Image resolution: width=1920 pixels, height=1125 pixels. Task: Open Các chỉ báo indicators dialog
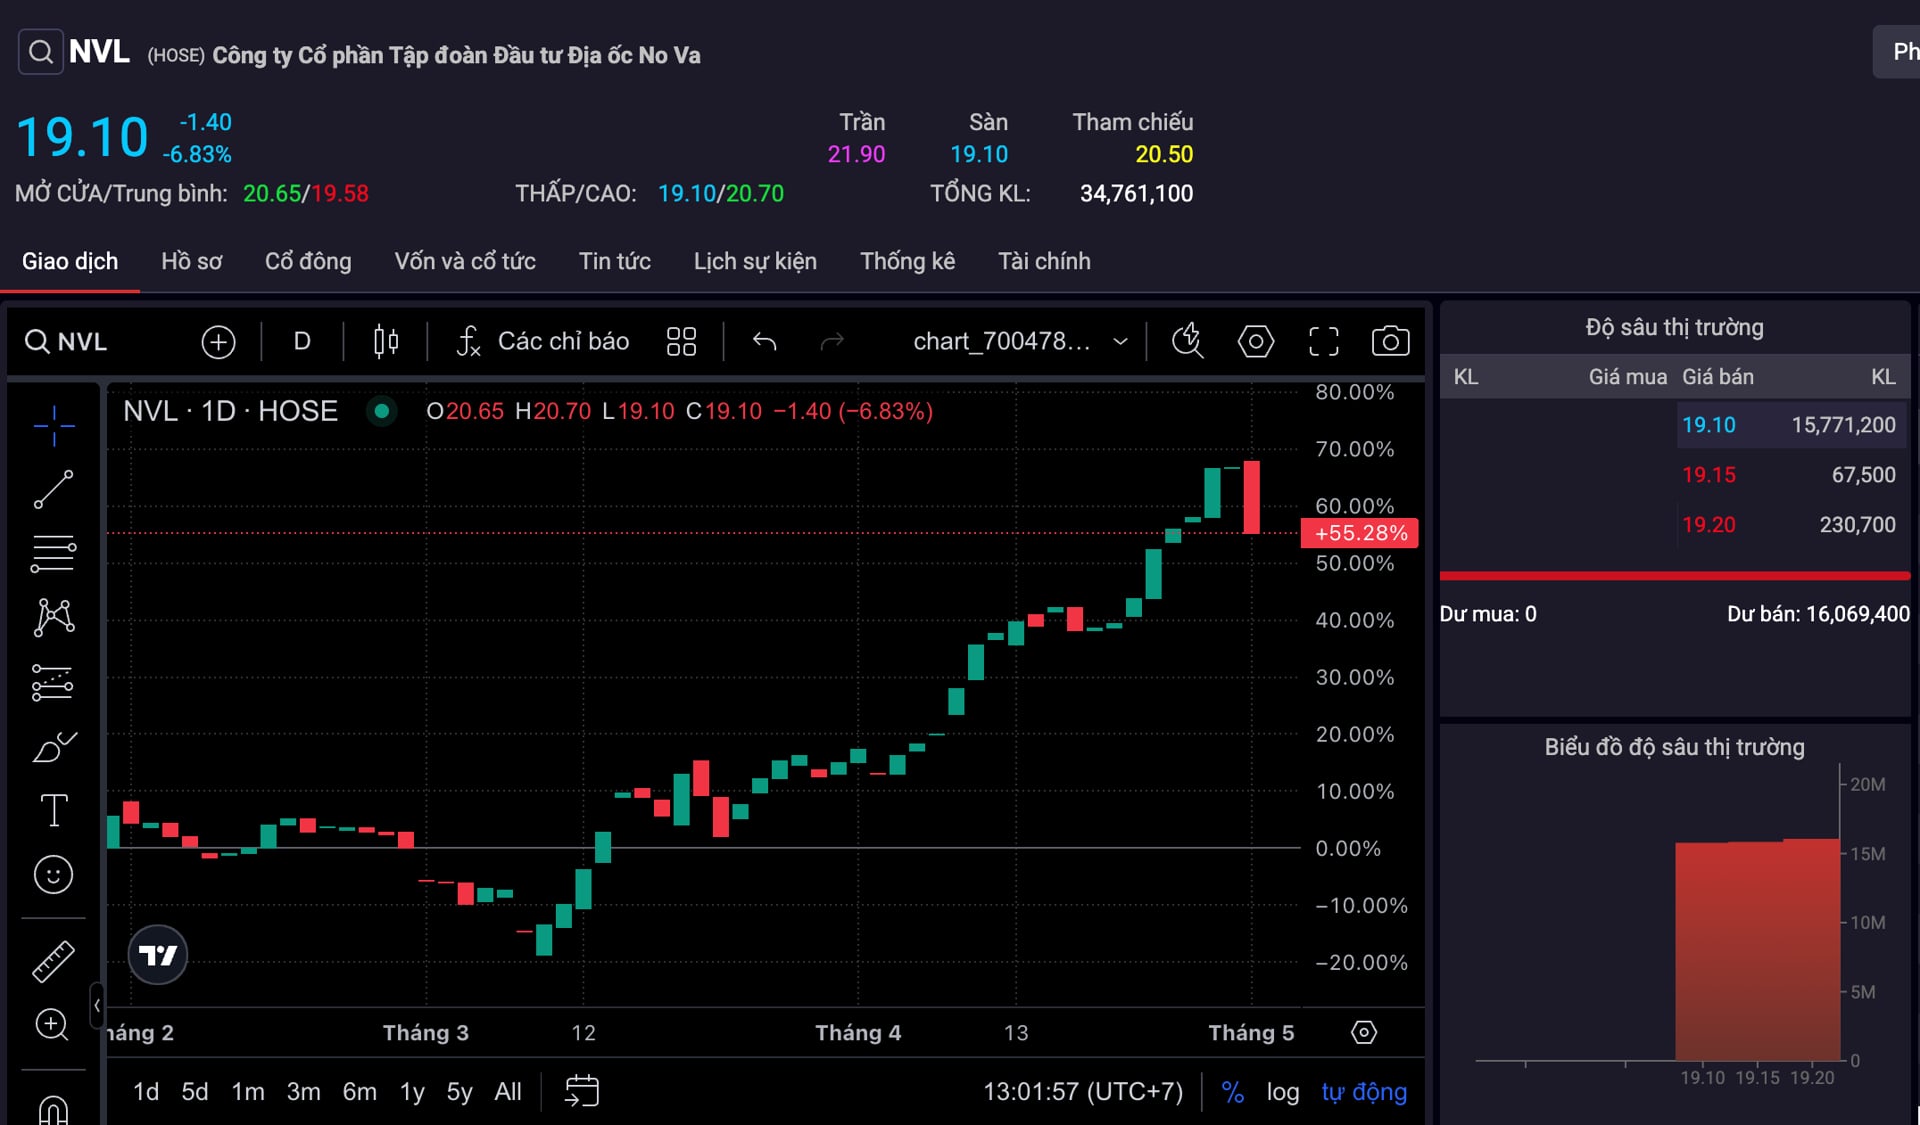(543, 342)
